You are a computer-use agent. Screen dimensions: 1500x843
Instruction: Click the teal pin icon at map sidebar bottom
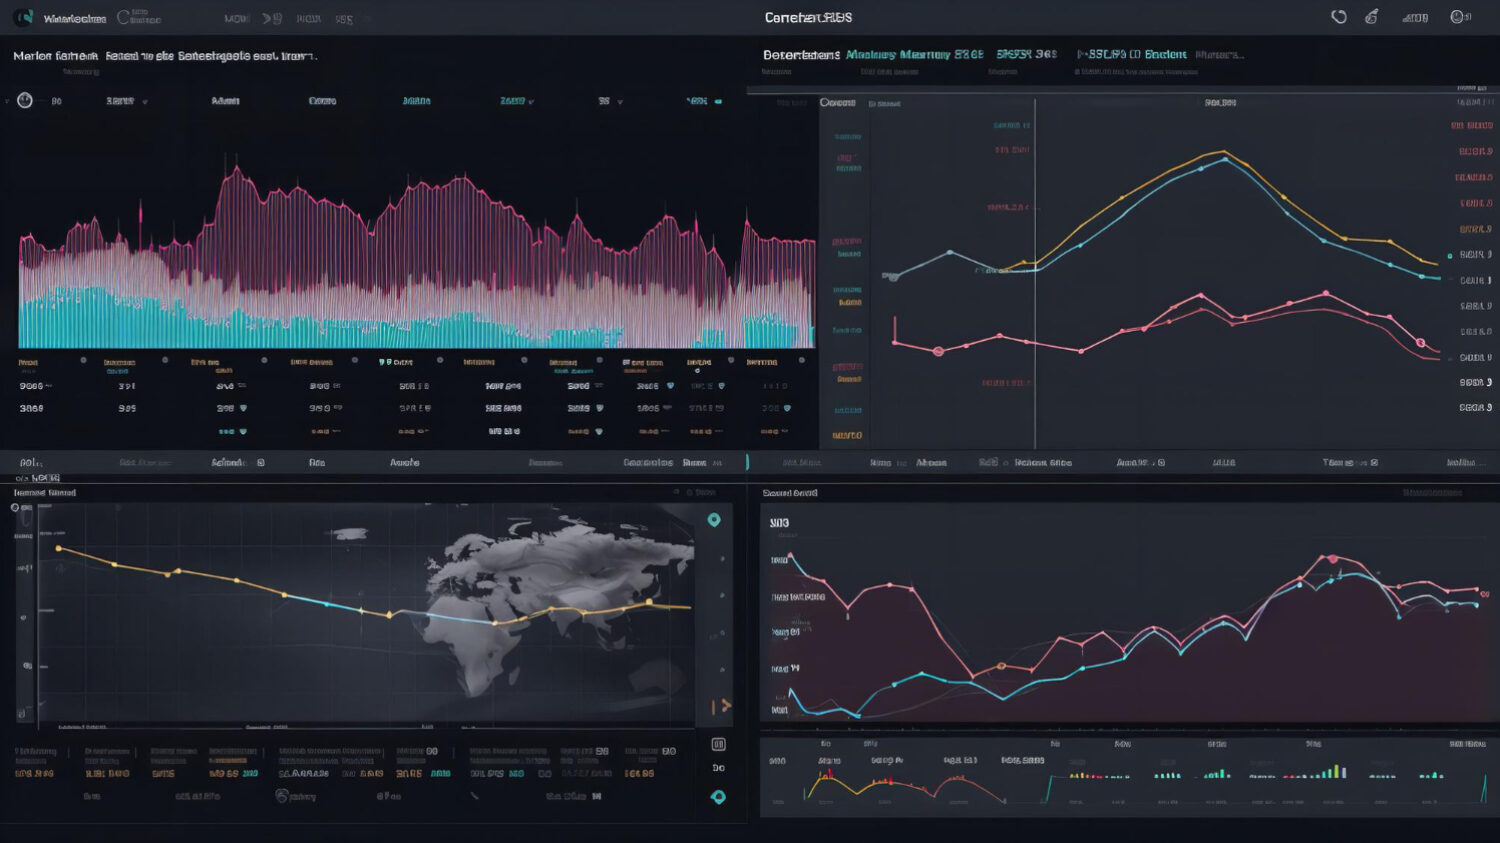717,797
